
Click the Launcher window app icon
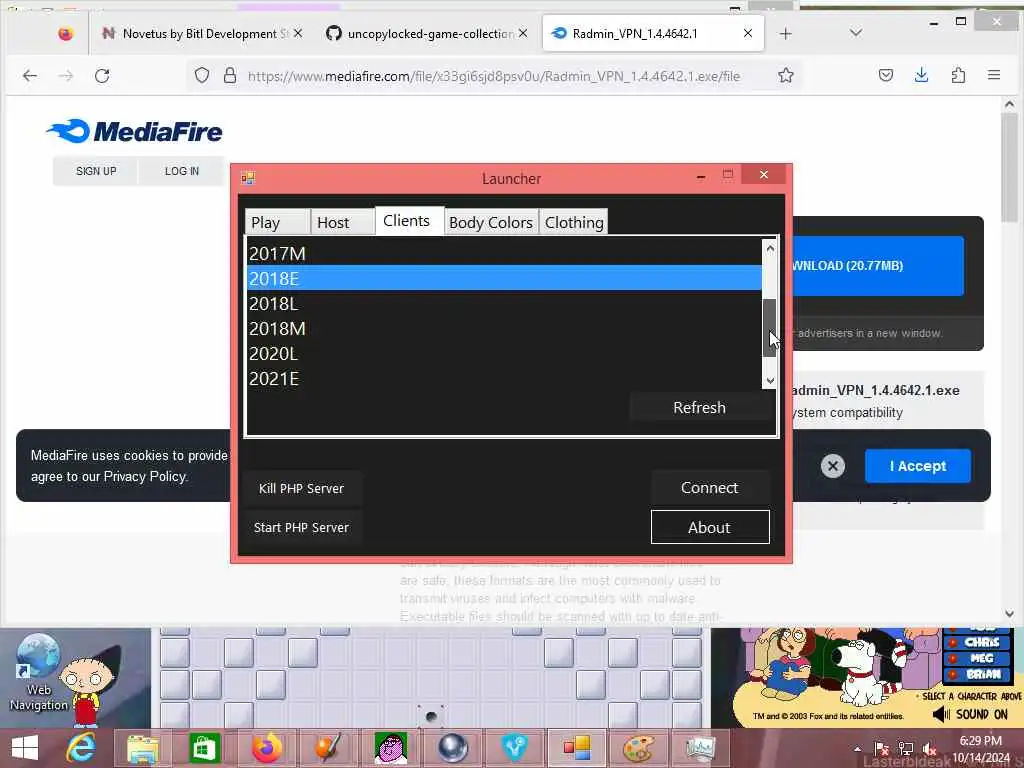pos(248,178)
